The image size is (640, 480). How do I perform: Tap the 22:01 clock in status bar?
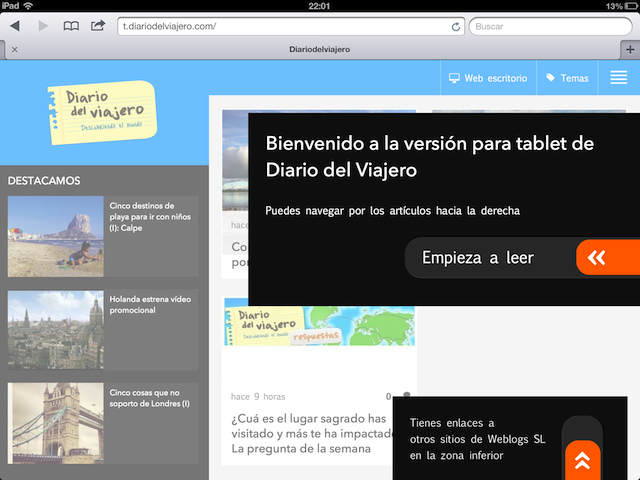point(319,6)
